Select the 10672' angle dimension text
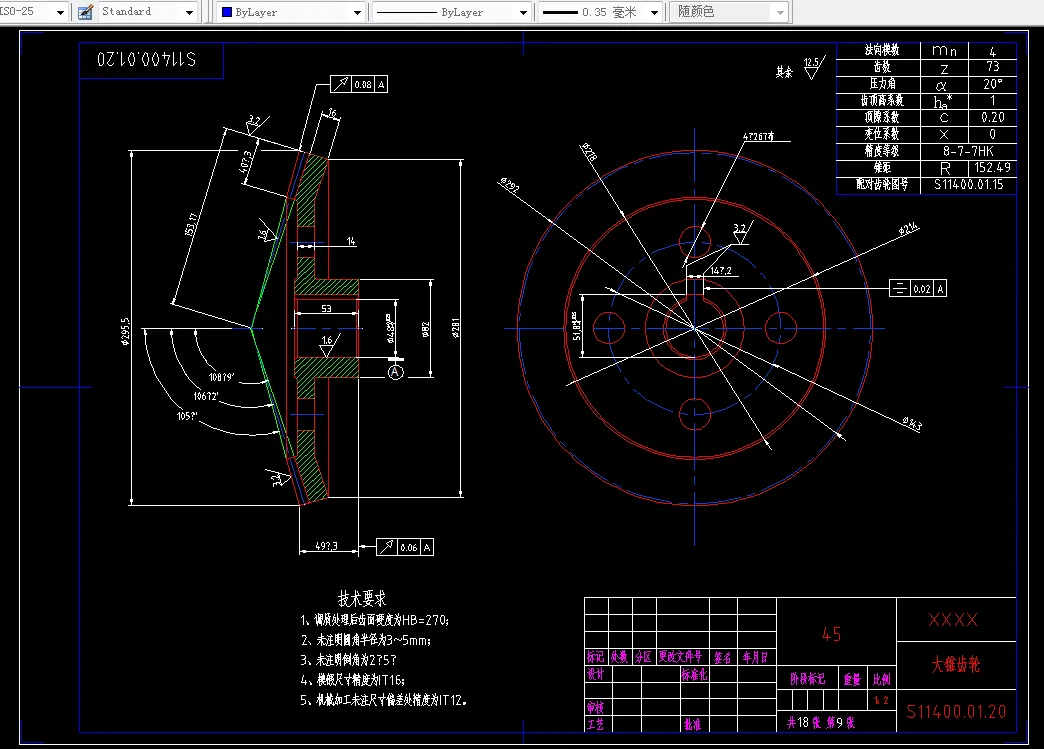 206,396
